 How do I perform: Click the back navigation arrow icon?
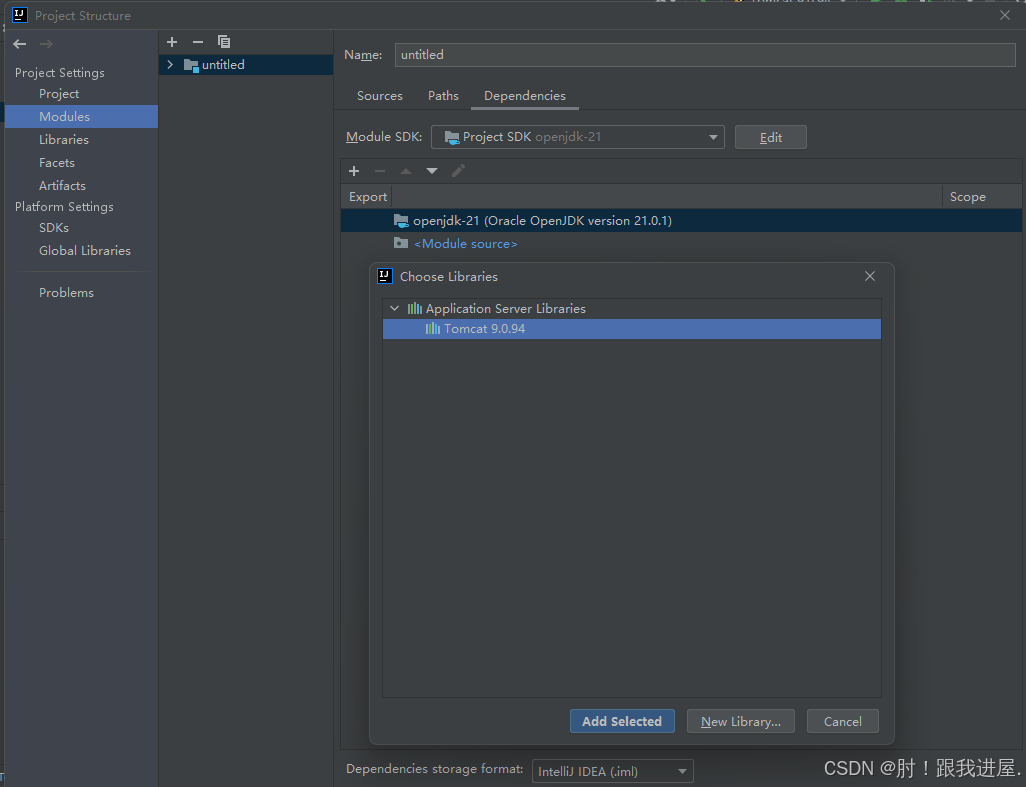pos(18,43)
